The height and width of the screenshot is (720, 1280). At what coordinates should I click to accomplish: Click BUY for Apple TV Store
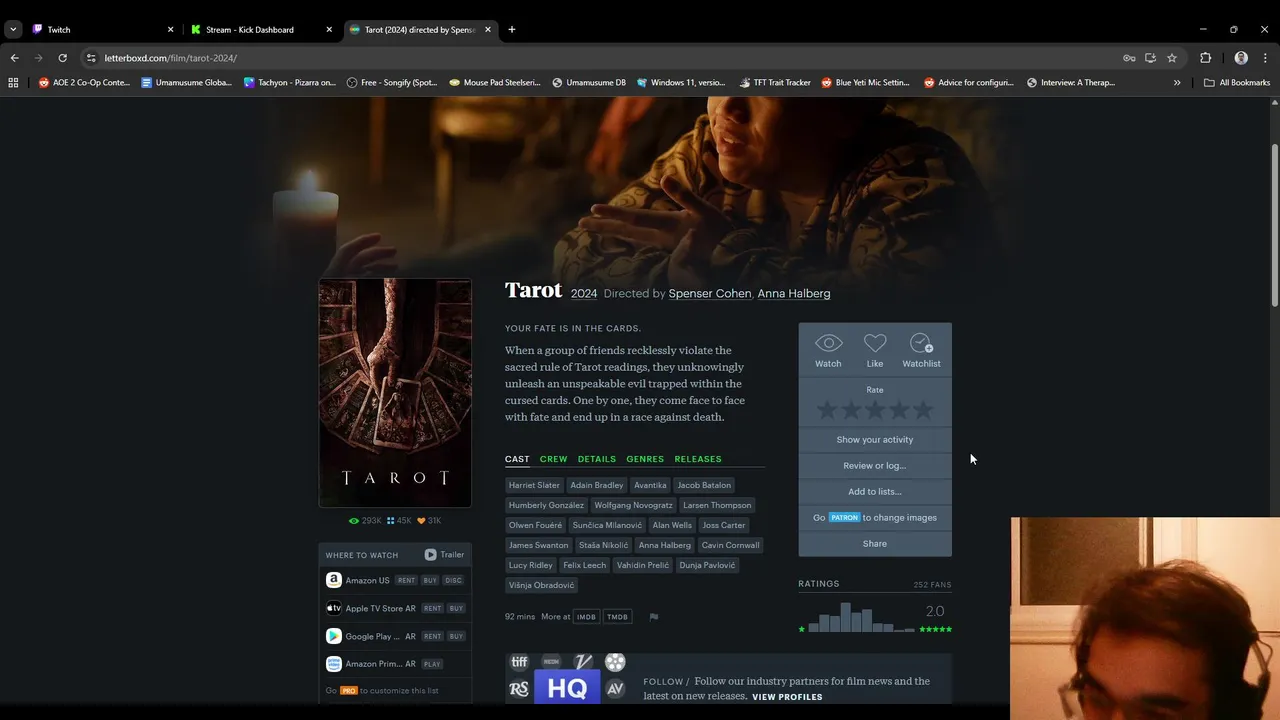456,608
